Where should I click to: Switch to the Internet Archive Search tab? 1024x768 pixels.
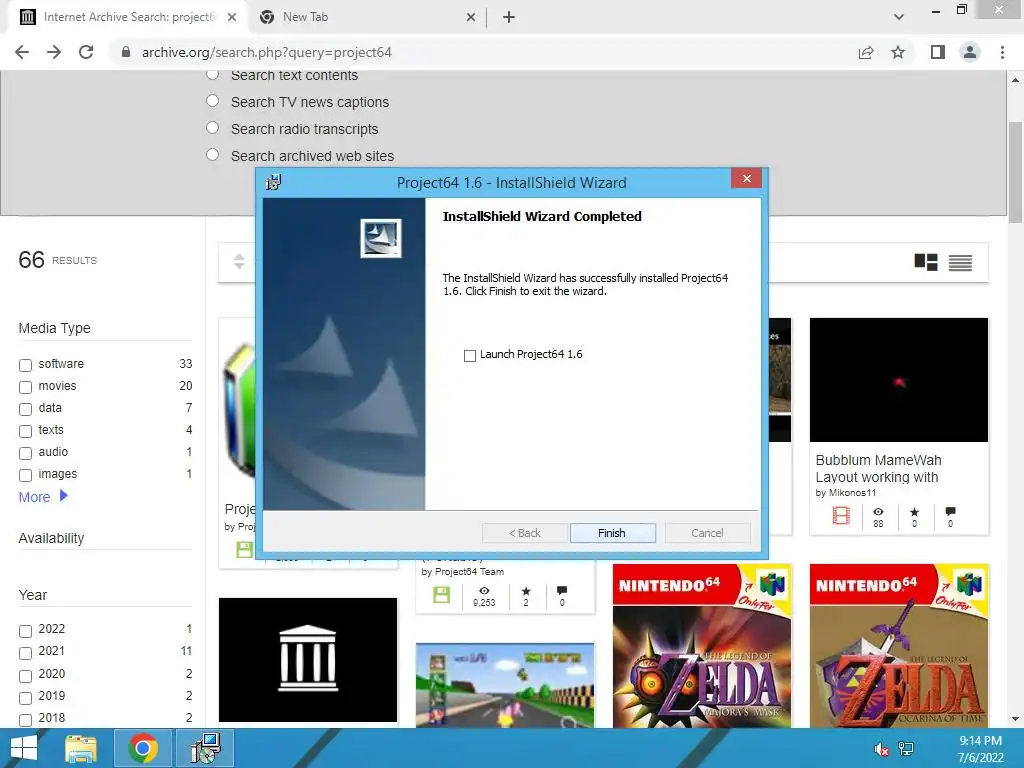128,17
